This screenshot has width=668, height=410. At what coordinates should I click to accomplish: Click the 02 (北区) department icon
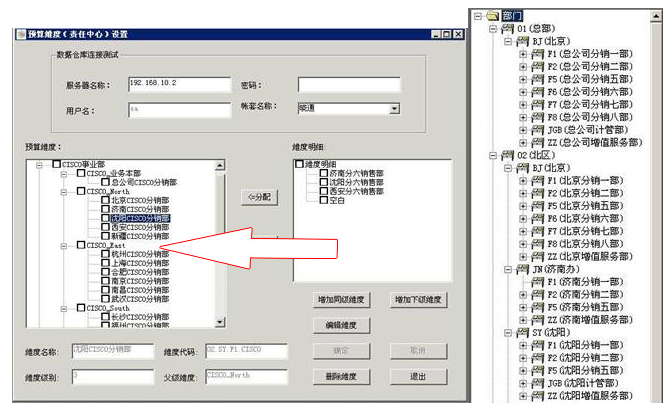point(507,155)
